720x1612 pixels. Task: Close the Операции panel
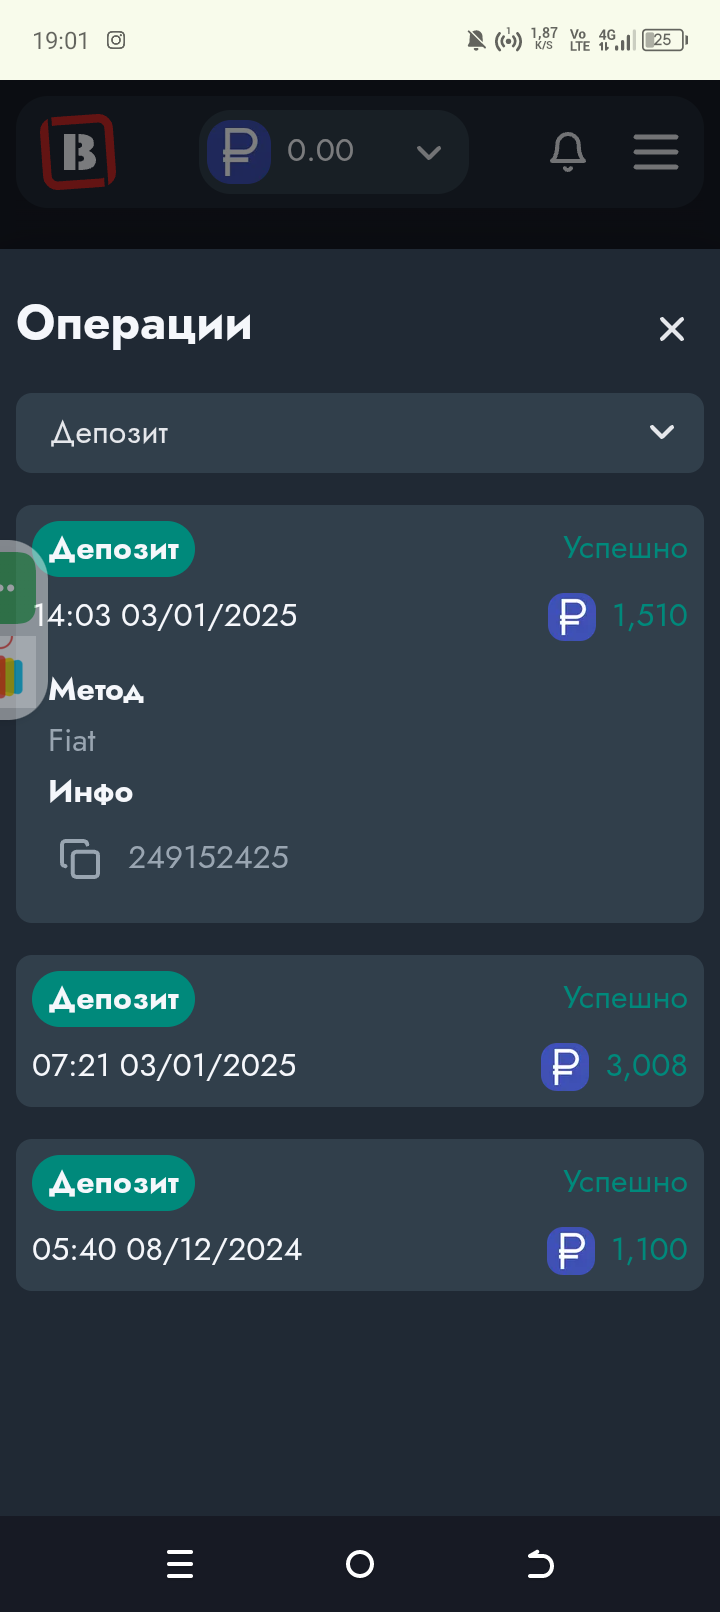(x=672, y=329)
